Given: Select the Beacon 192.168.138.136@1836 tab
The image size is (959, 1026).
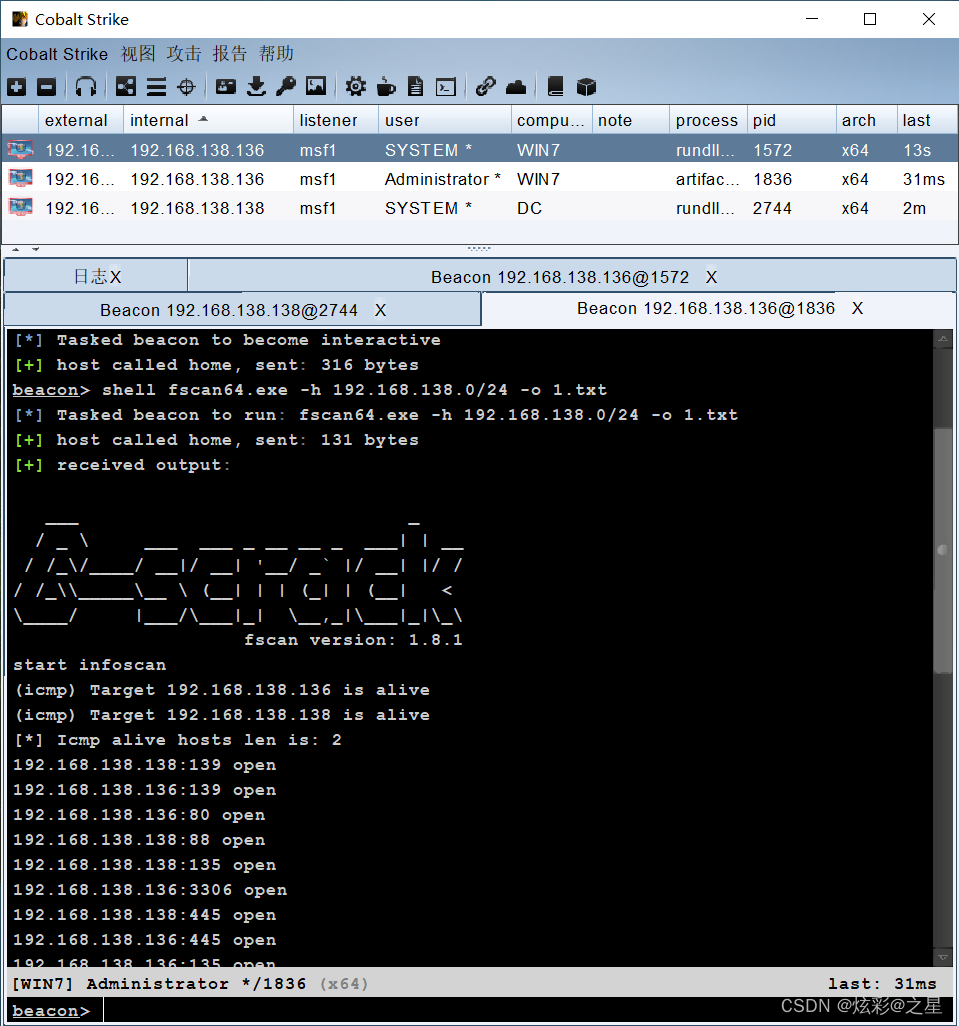Looking at the screenshot, I should tap(718, 308).
